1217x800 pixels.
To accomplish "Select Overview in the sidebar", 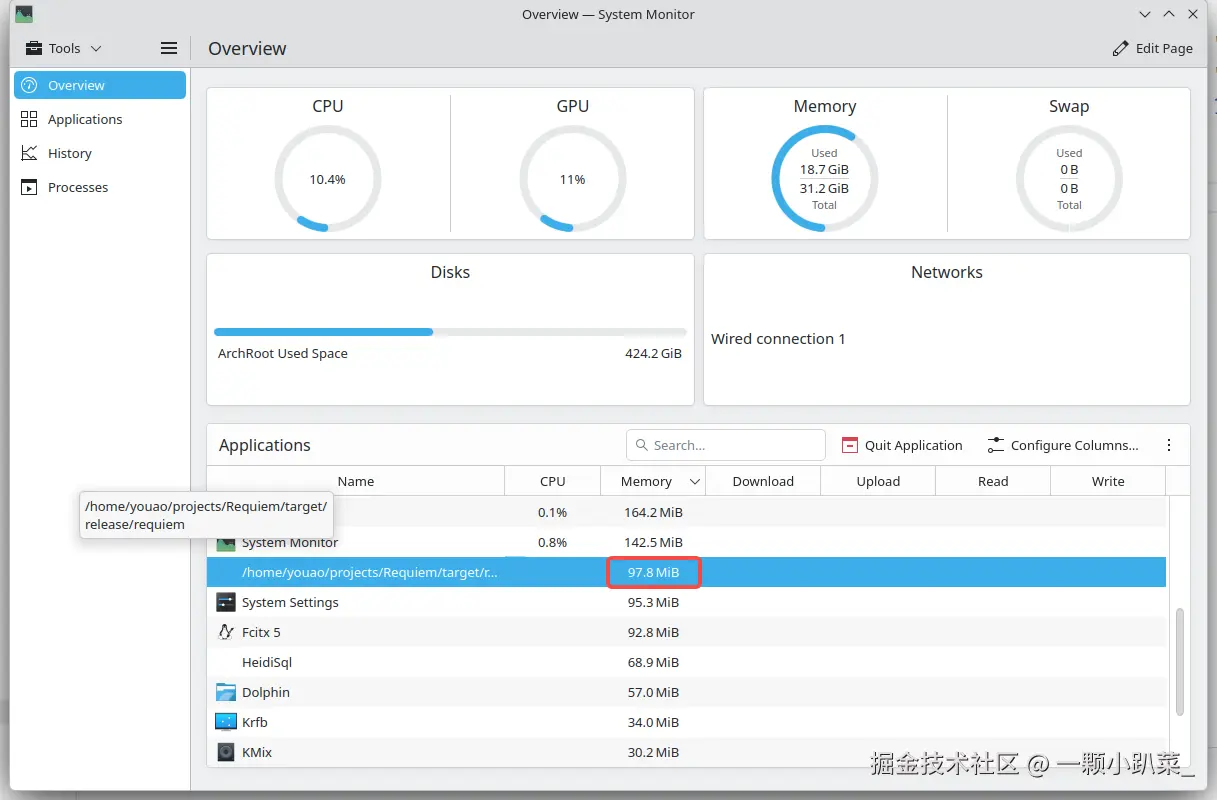I will (x=100, y=85).
